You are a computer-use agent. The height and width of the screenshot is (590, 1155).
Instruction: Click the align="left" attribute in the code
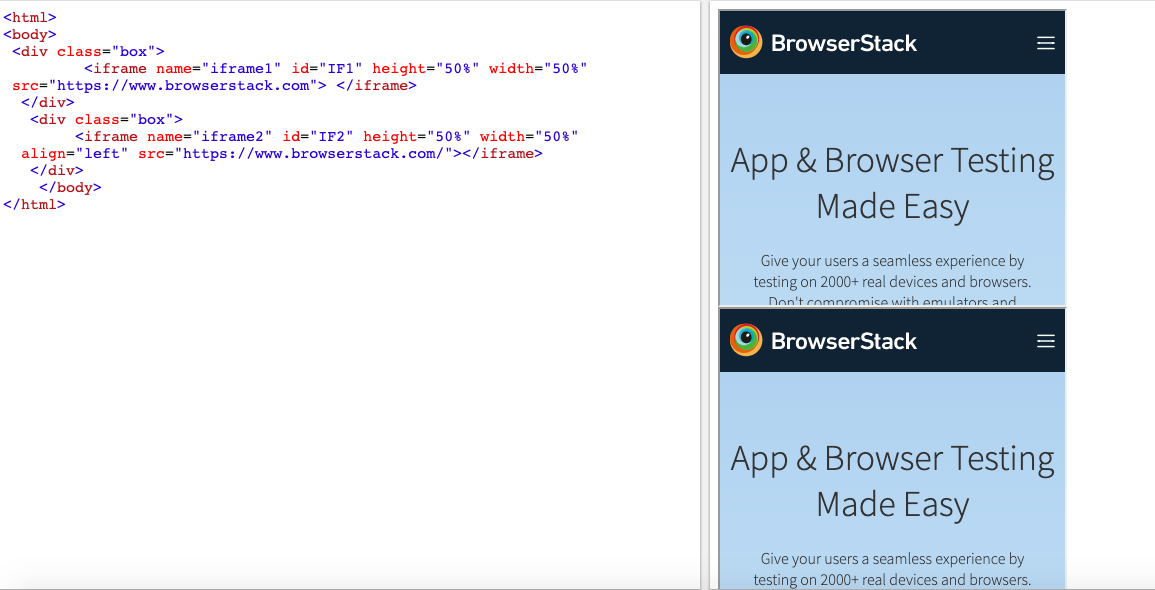(75, 153)
